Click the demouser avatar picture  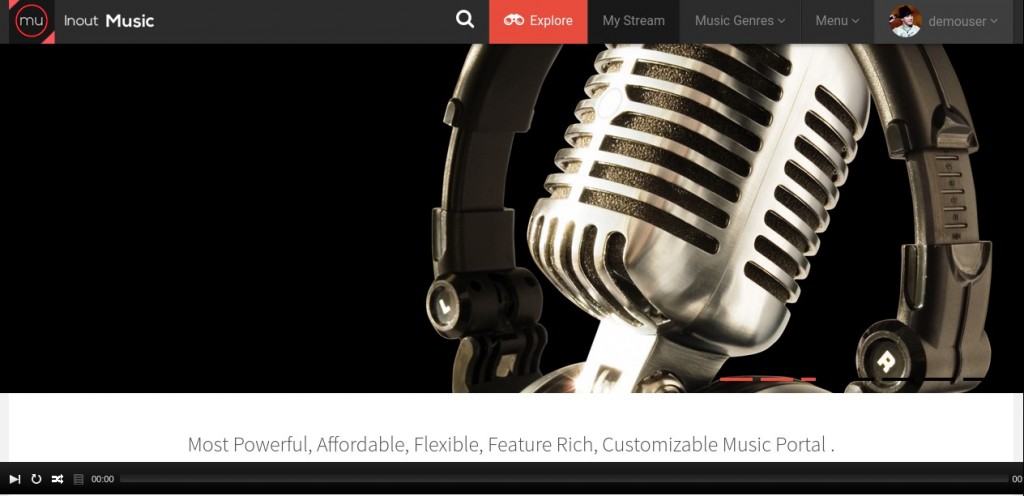905,21
